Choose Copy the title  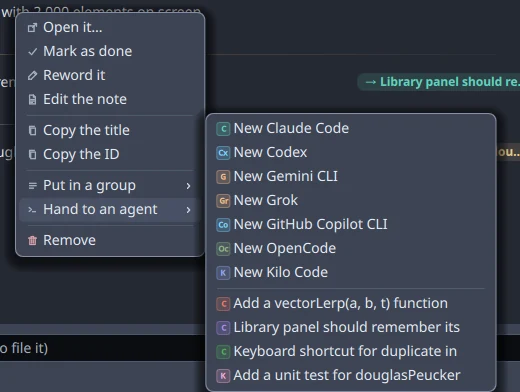[x=110, y=130]
